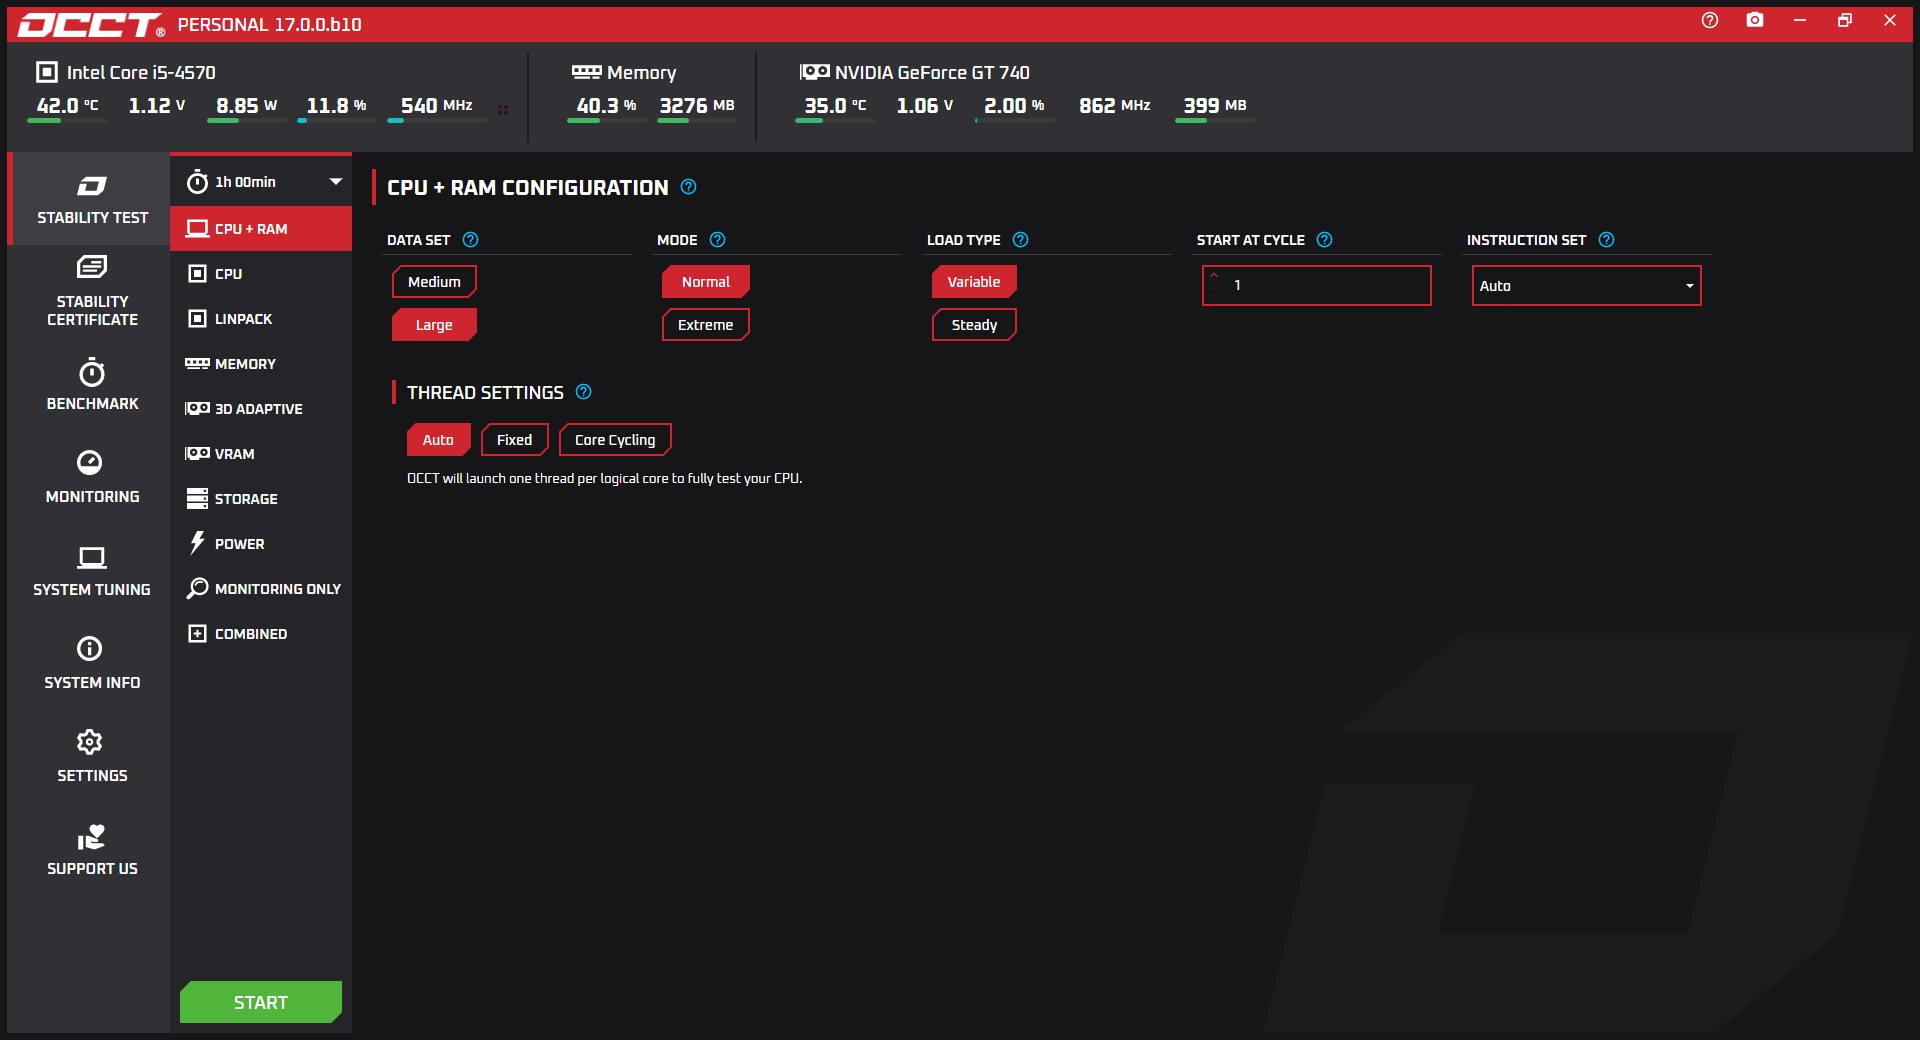Click the memory 3276 MB reading
Image resolution: width=1920 pixels, height=1040 pixels.
(x=697, y=105)
